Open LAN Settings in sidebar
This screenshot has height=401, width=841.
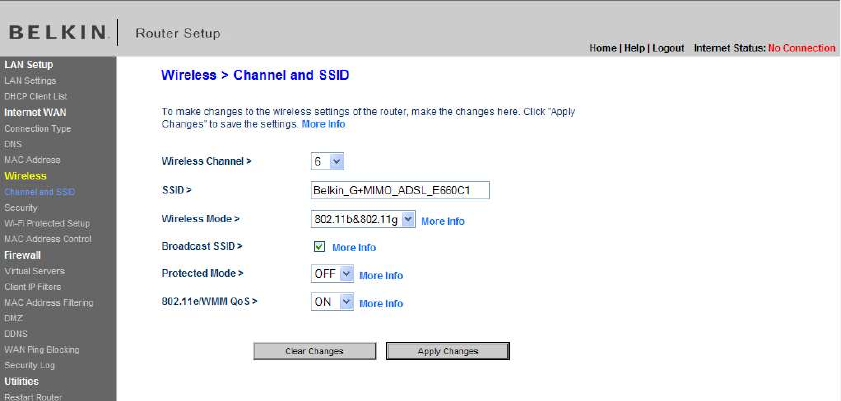(30, 80)
